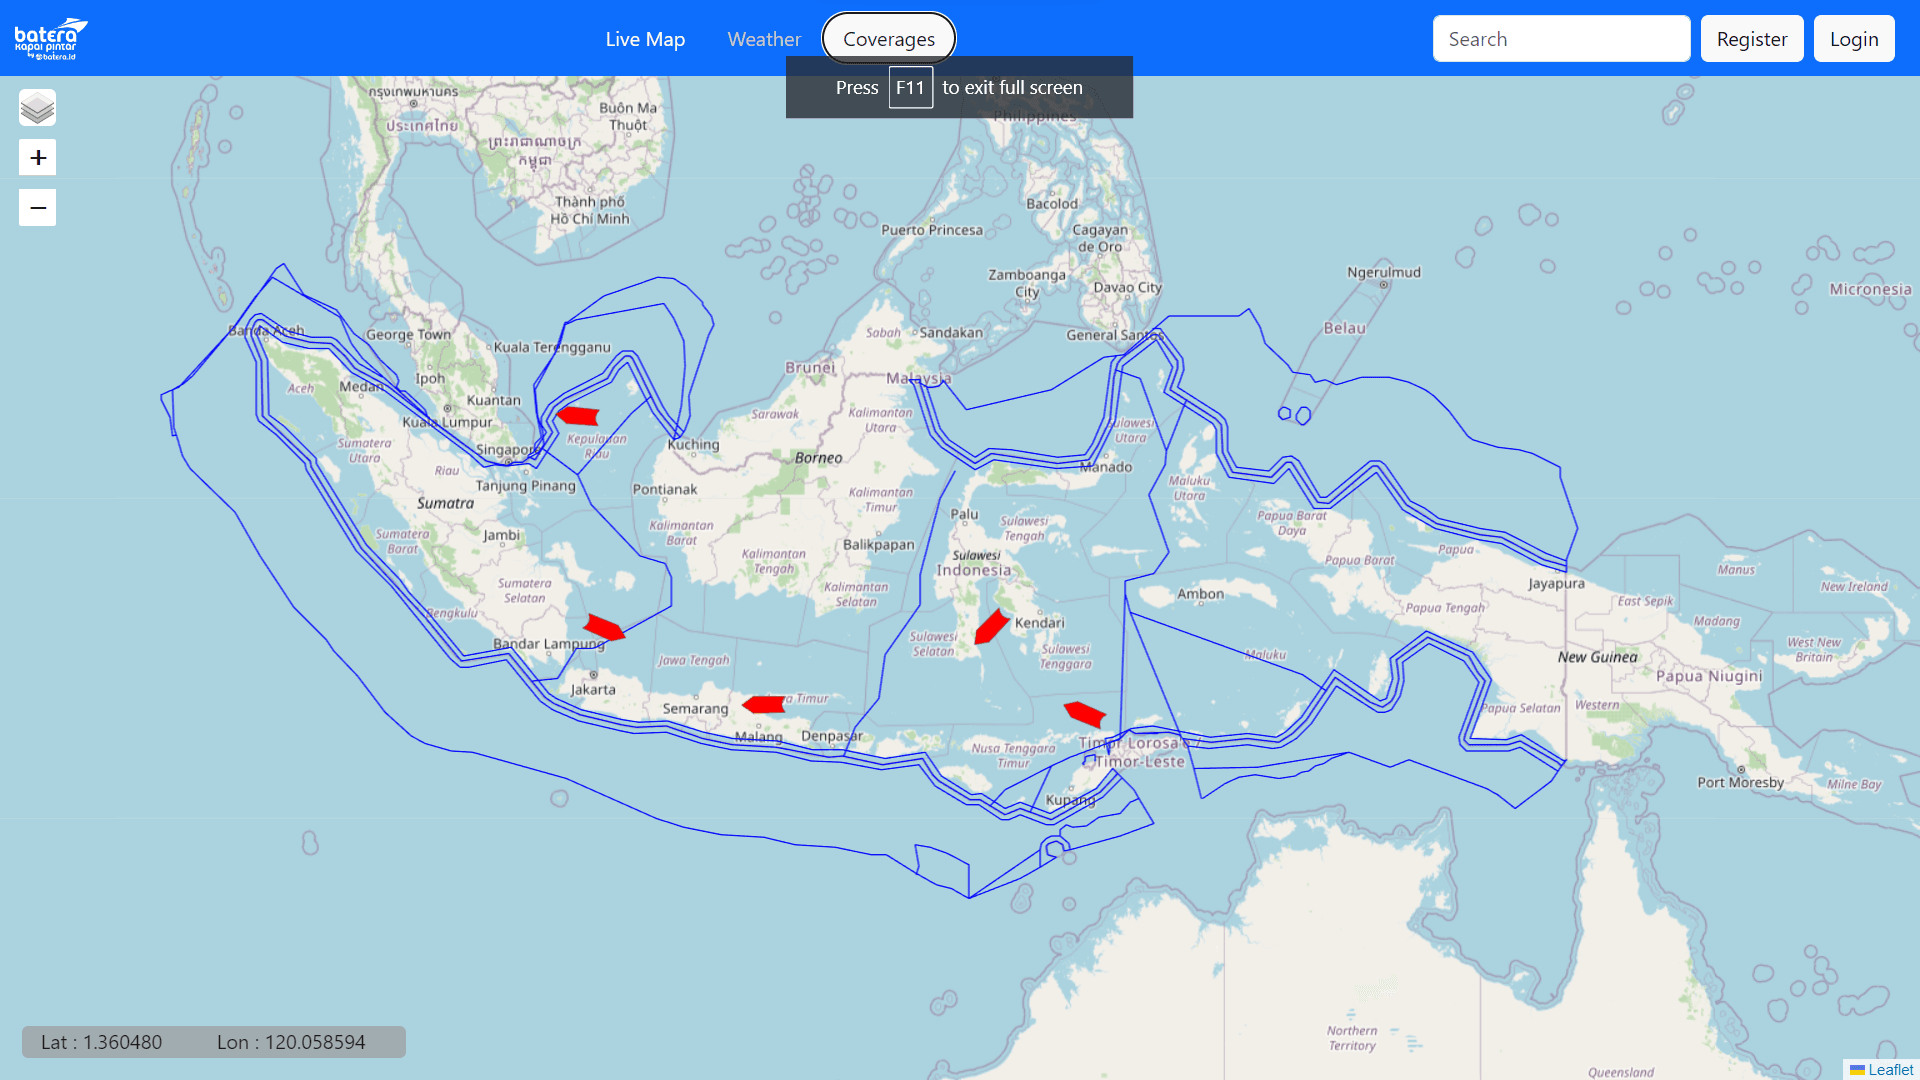Click the Lat Lon coordinates display
This screenshot has height=1080, width=1920.
click(213, 1042)
